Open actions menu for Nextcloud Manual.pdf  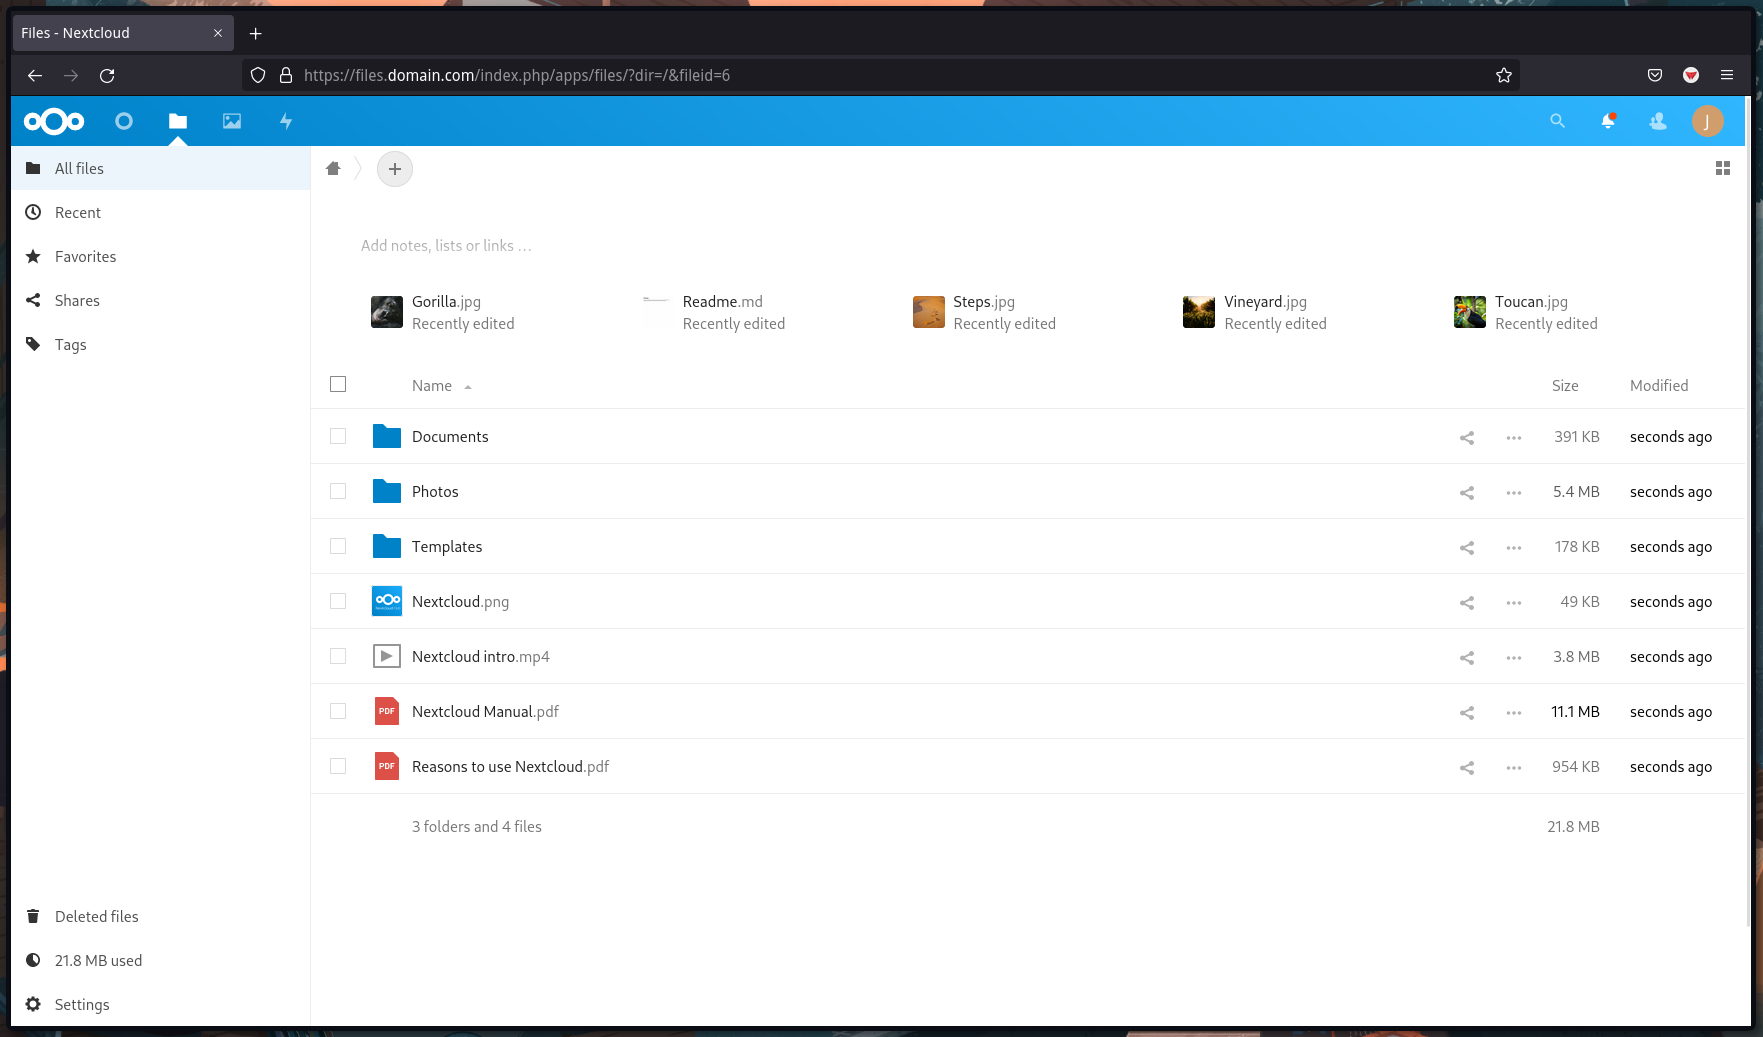click(x=1514, y=712)
